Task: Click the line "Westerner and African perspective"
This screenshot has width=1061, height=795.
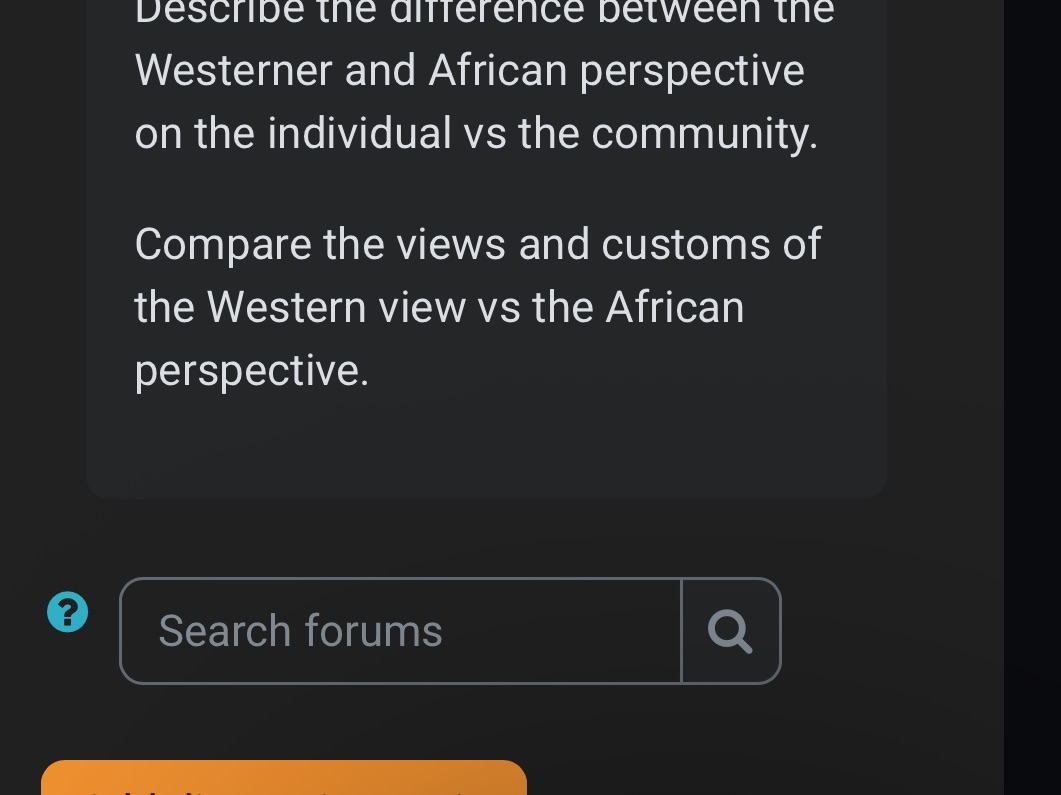Action: (x=469, y=70)
